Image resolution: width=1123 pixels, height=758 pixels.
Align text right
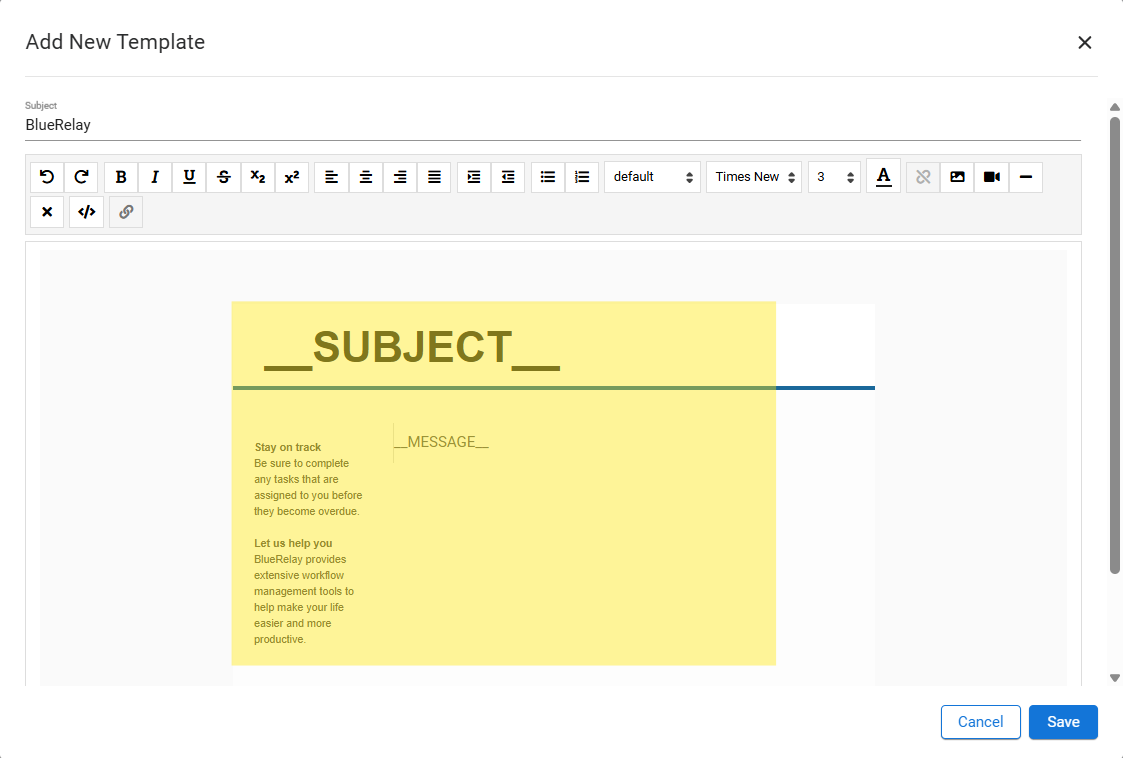[400, 177]
